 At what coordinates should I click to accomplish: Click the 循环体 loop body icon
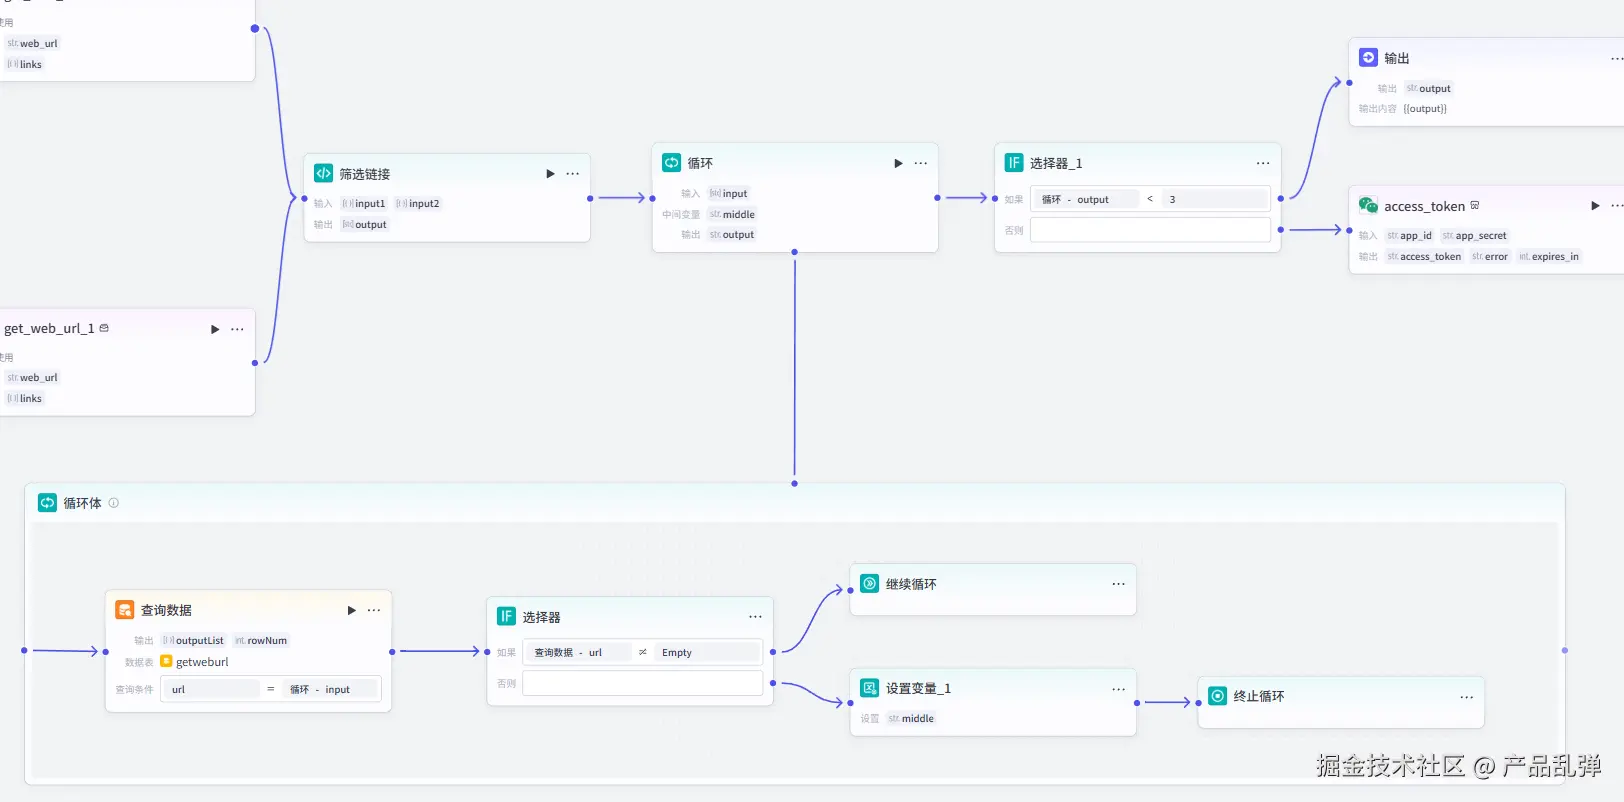point(47,502)
